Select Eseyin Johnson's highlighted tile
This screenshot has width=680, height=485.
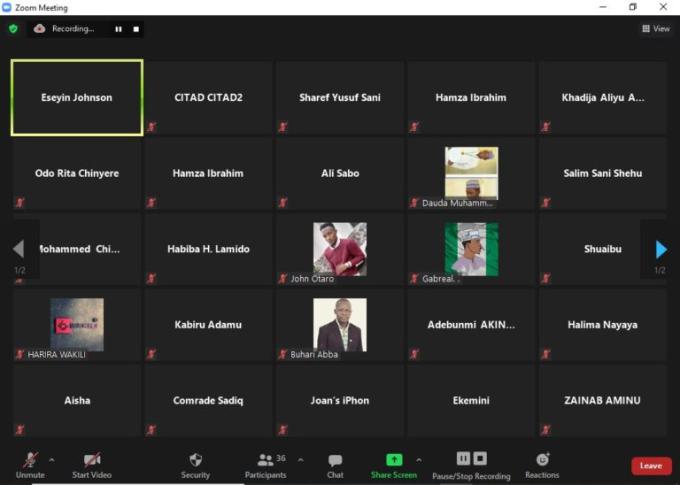pos(77,97)
